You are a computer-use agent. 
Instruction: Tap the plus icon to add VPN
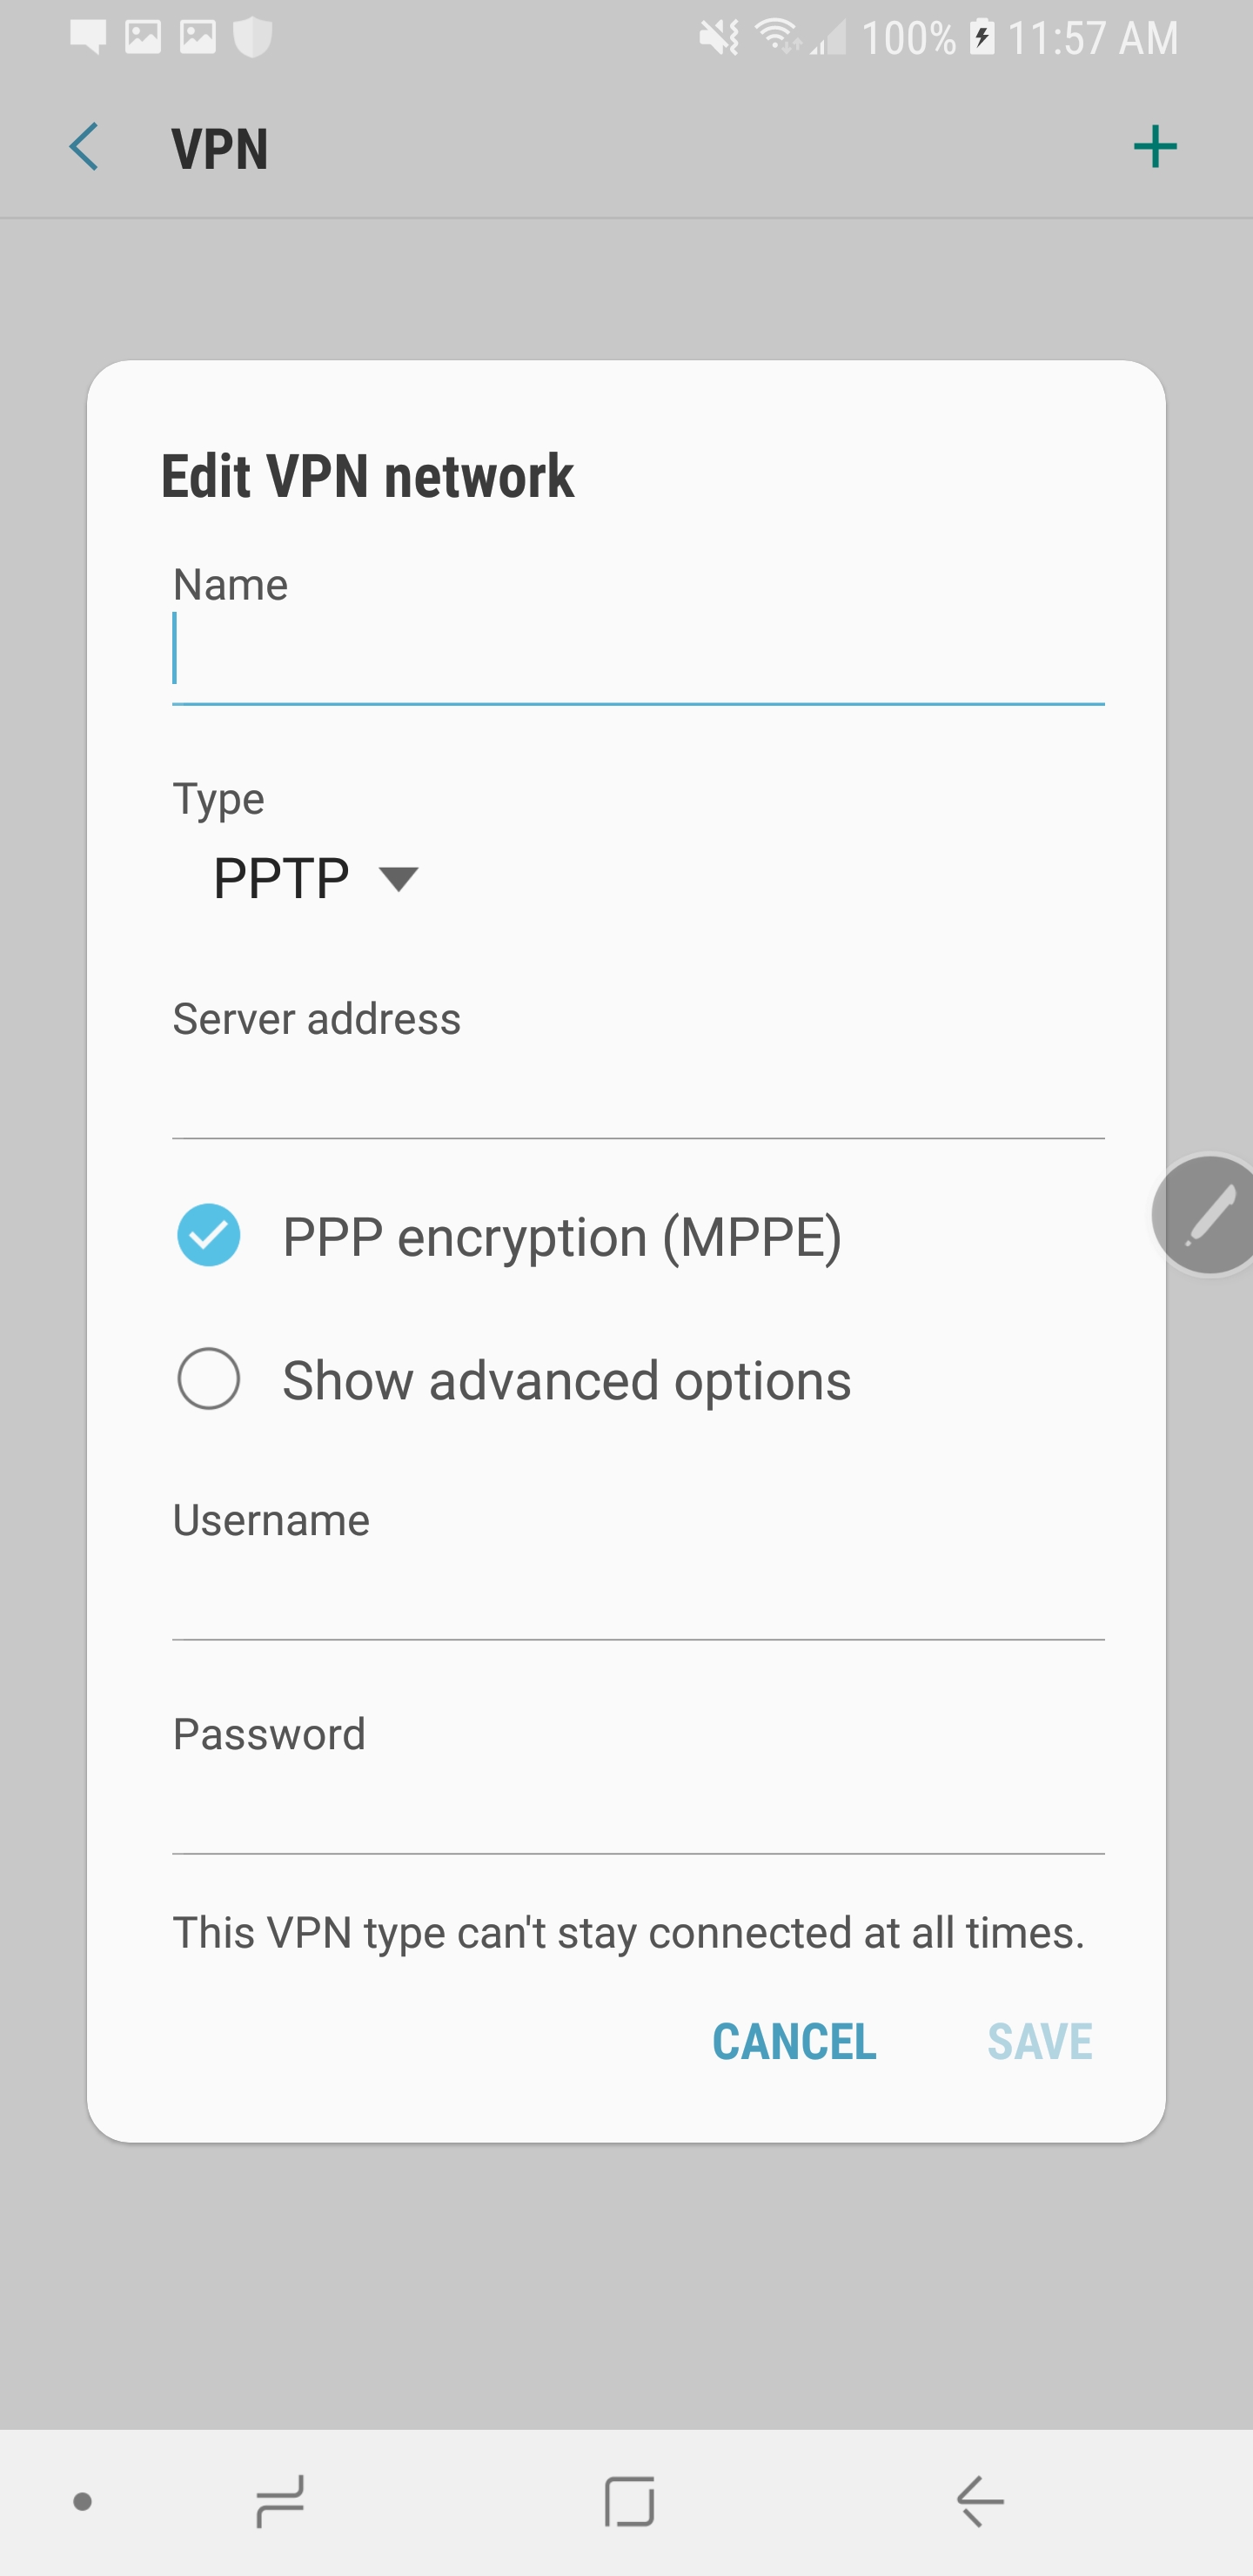[x=1154, y=148]
